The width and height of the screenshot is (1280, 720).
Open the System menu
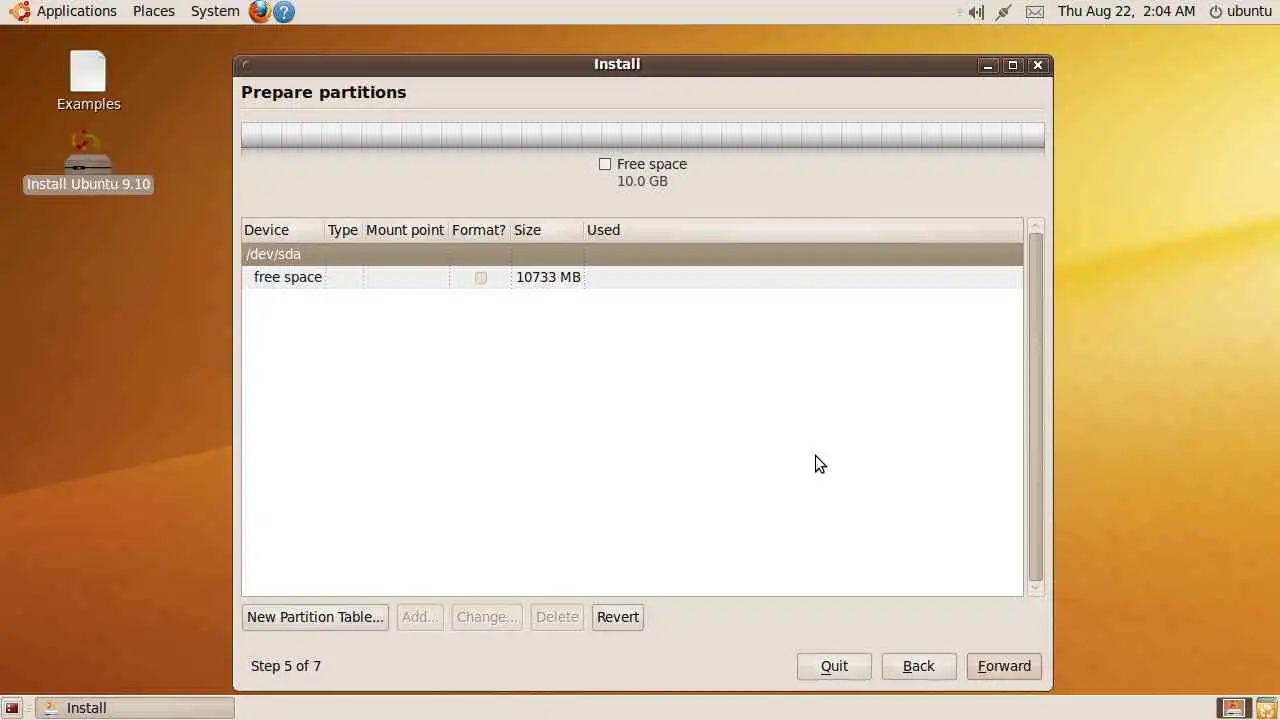(215, 11)
